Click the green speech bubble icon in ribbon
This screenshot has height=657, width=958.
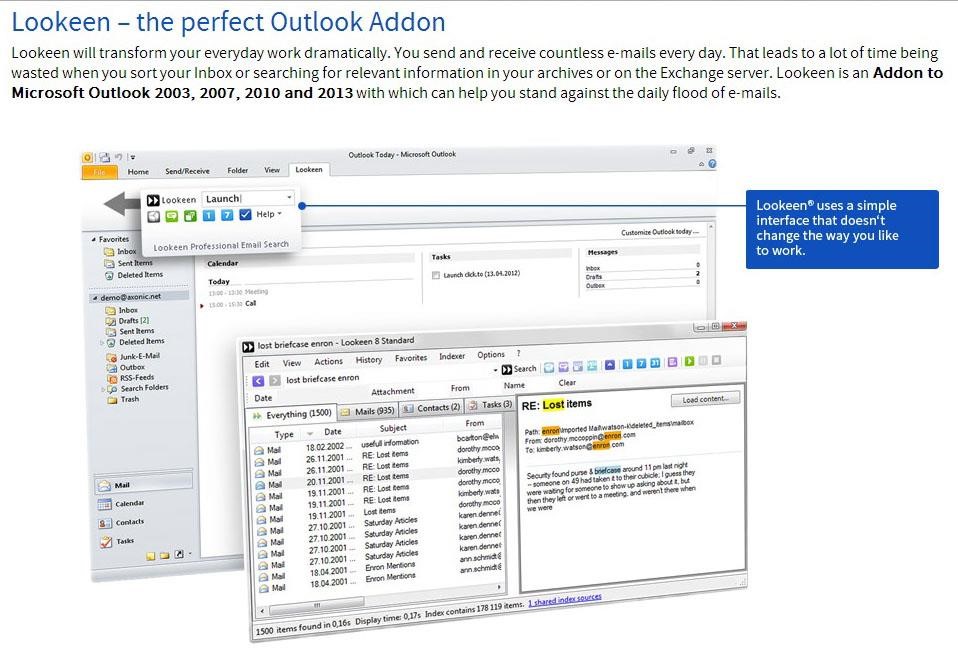click(x=172, y=216)
